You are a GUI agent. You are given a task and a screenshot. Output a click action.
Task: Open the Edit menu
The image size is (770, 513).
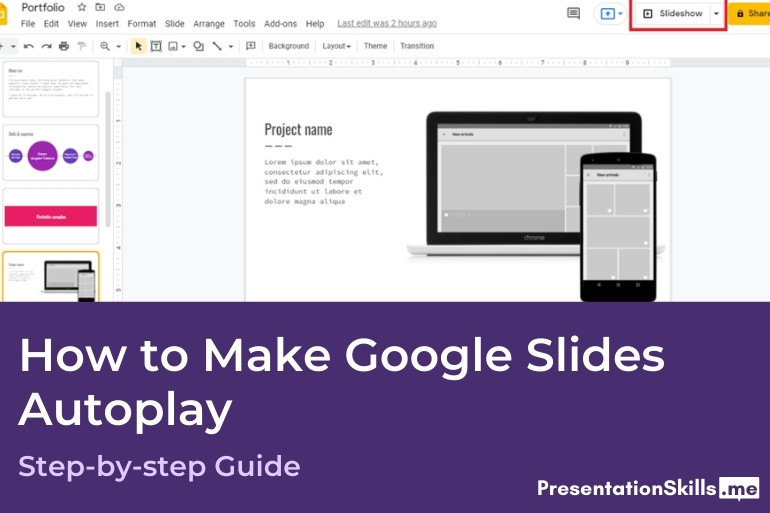click(x=51, y=24)
